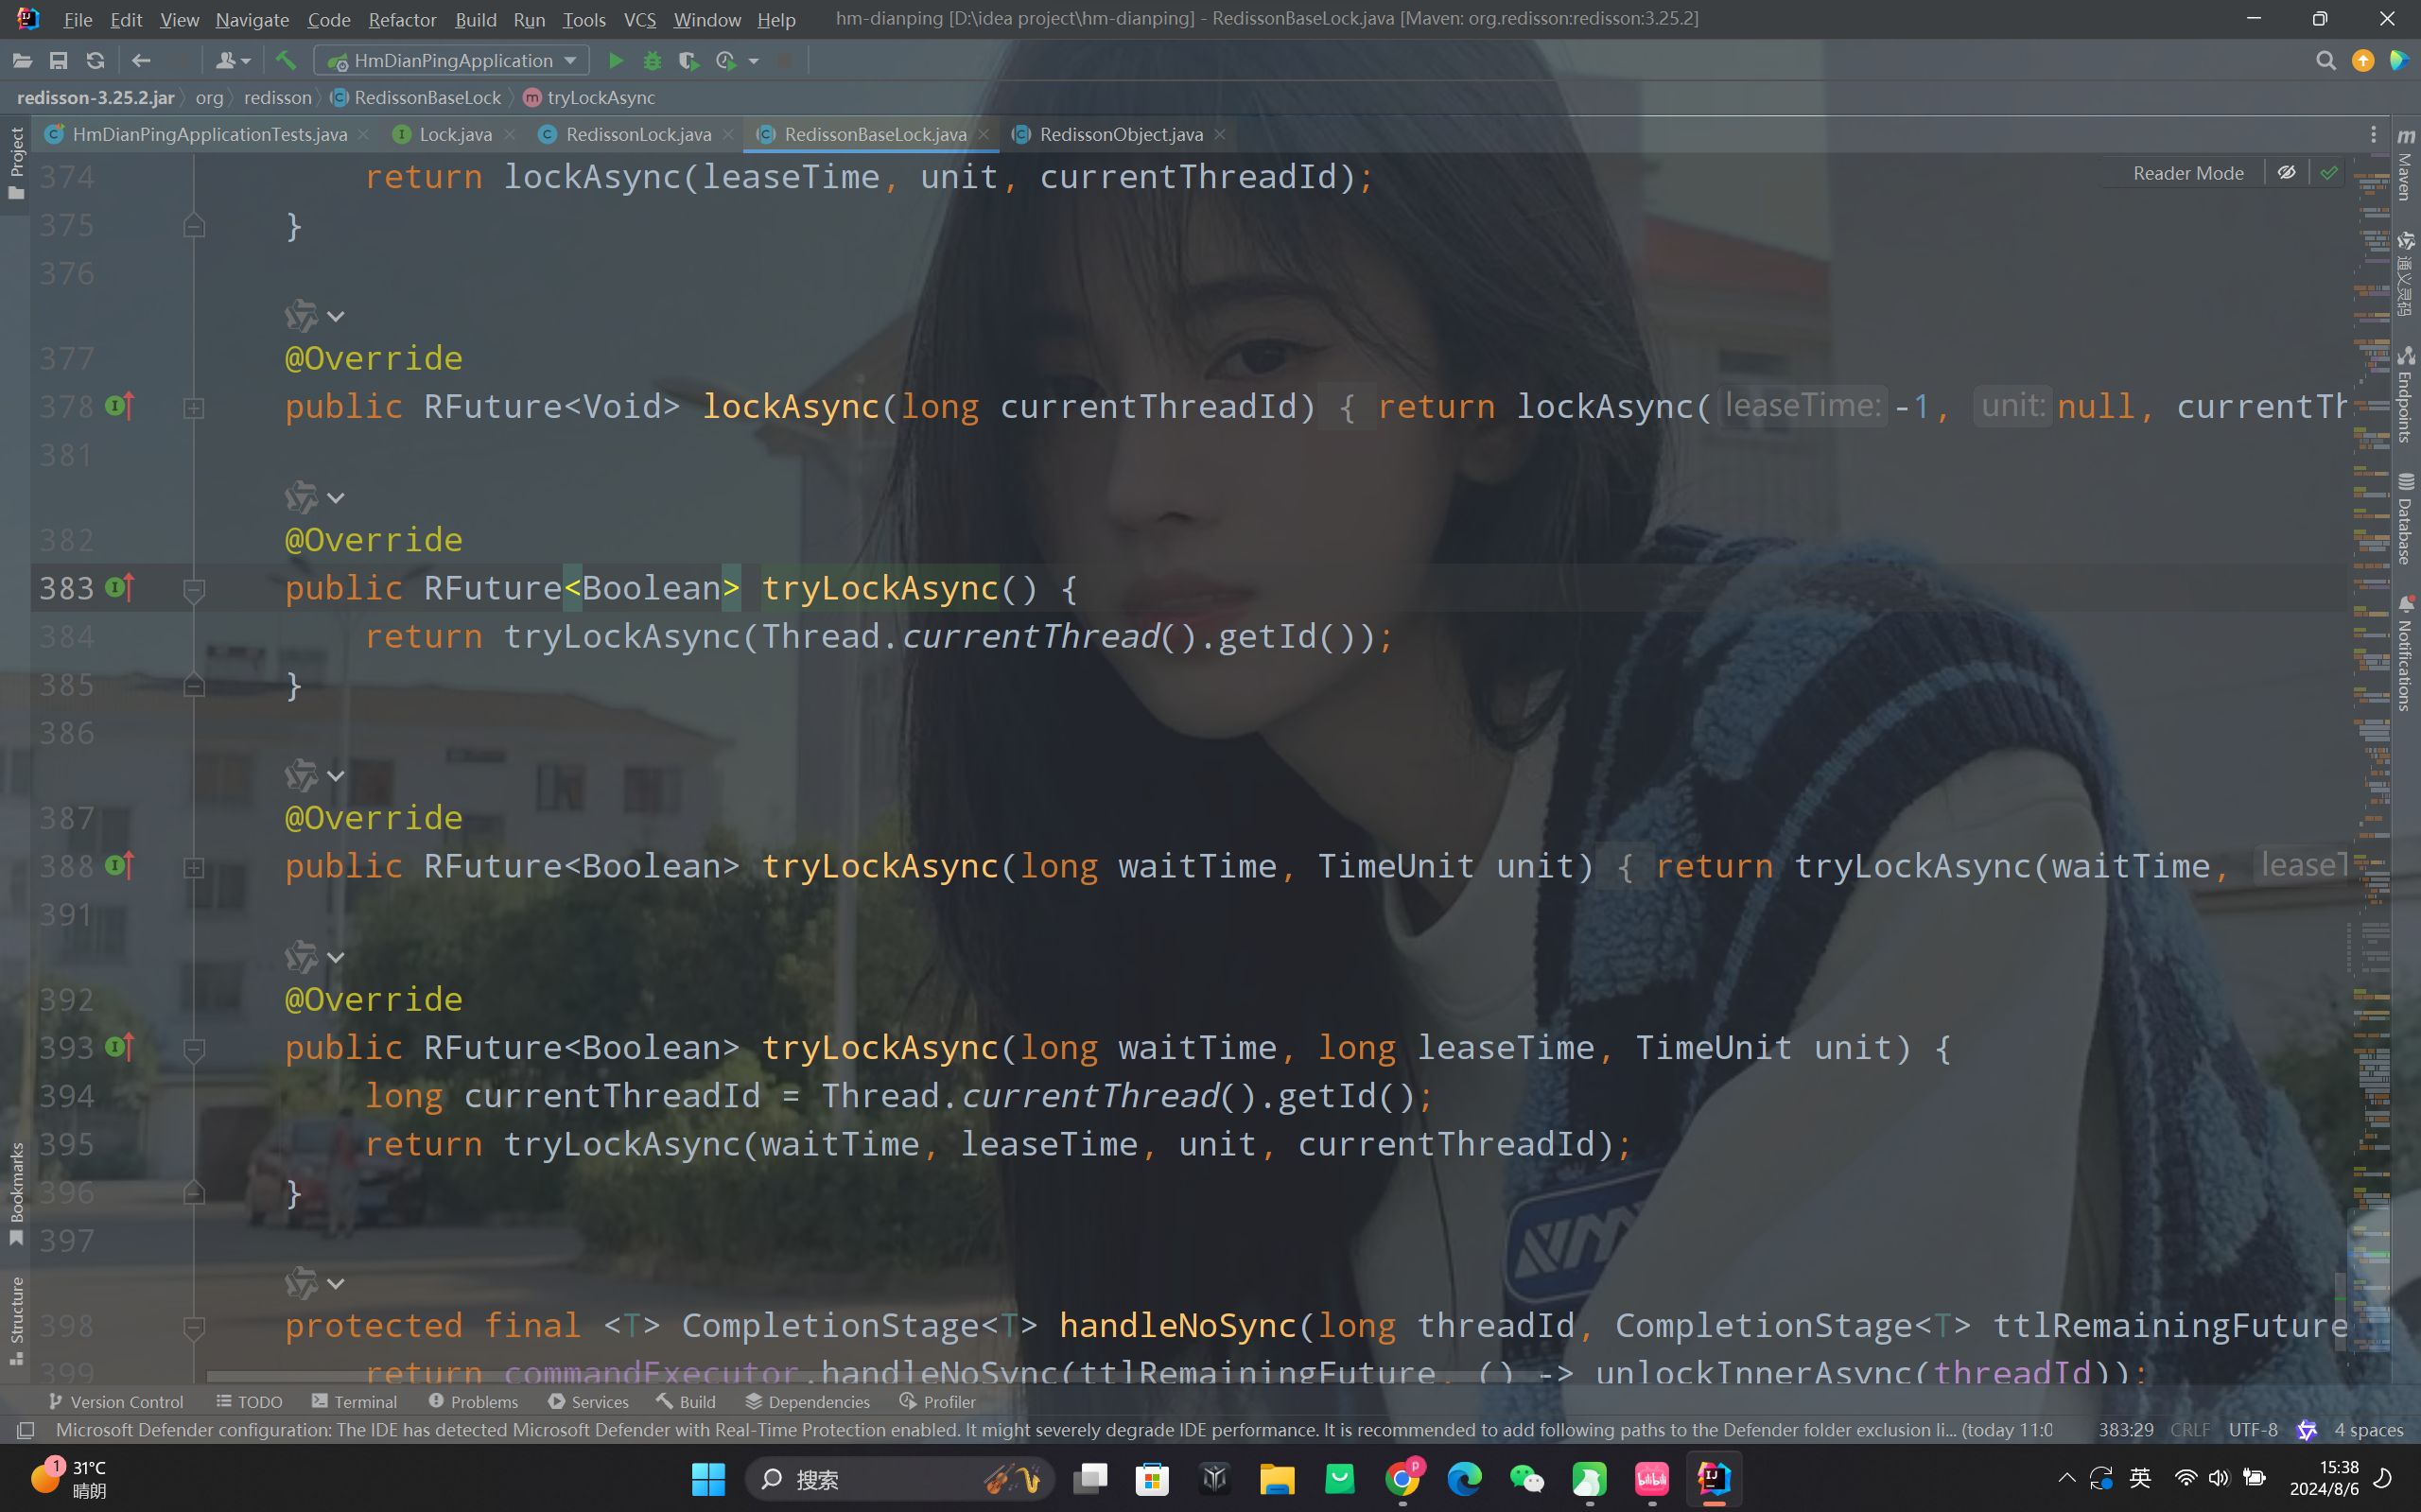Open the Terminal tool window
The width and height of the screenshot is (2421, 1512).
pyautogui.click(x=354, y=1401)
